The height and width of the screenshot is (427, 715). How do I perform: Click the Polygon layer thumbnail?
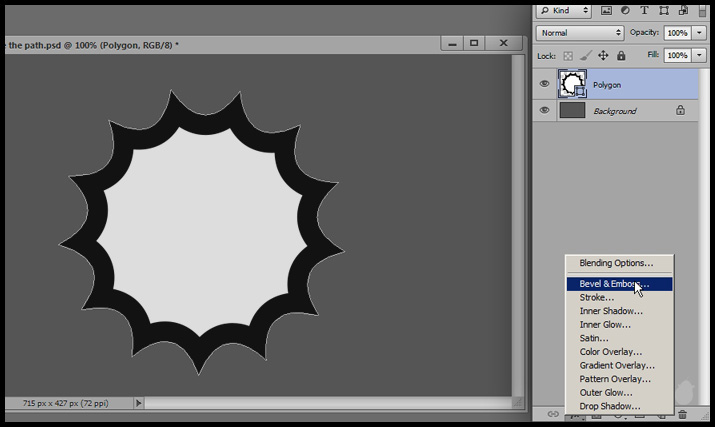[572, 85]
